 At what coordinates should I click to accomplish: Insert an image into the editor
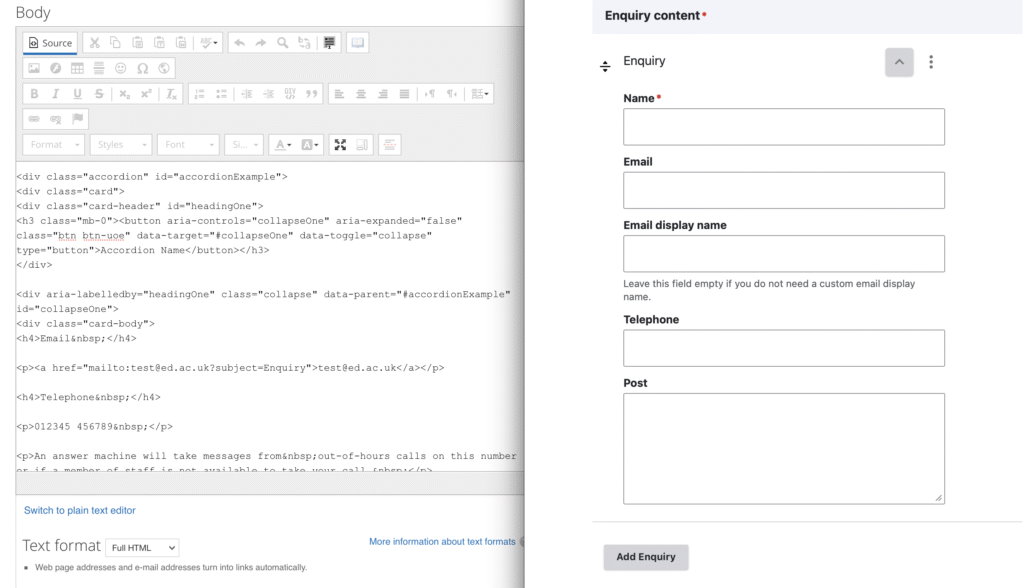35,66
